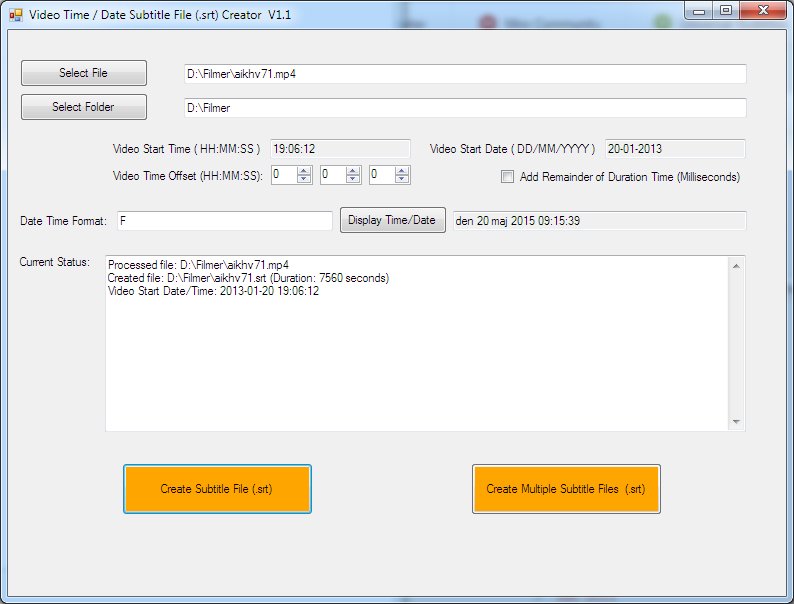Increase the minutes offset value
Screen dimensions: 794x604
pyautogui.click(x=353, y=171)
